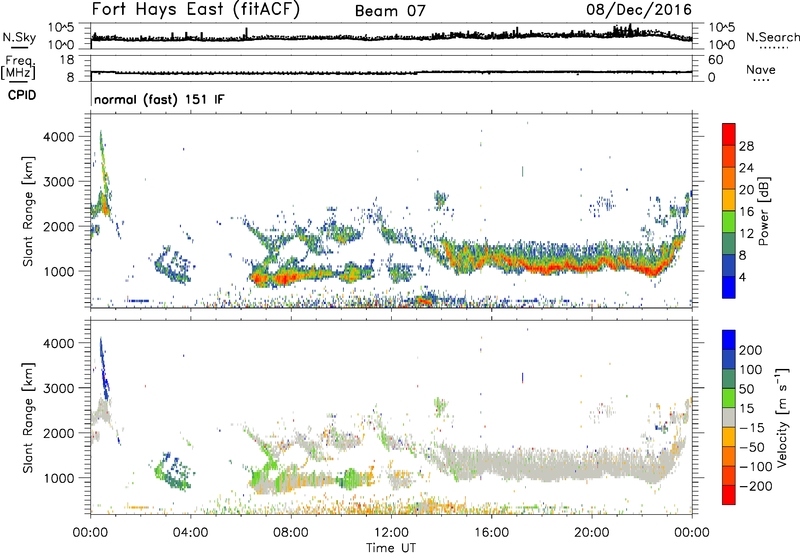Pick the gray segment of Velocity colorbar
Image resolution: width=800 pixels, height=554 pixels.
click(x=729, y=417)
